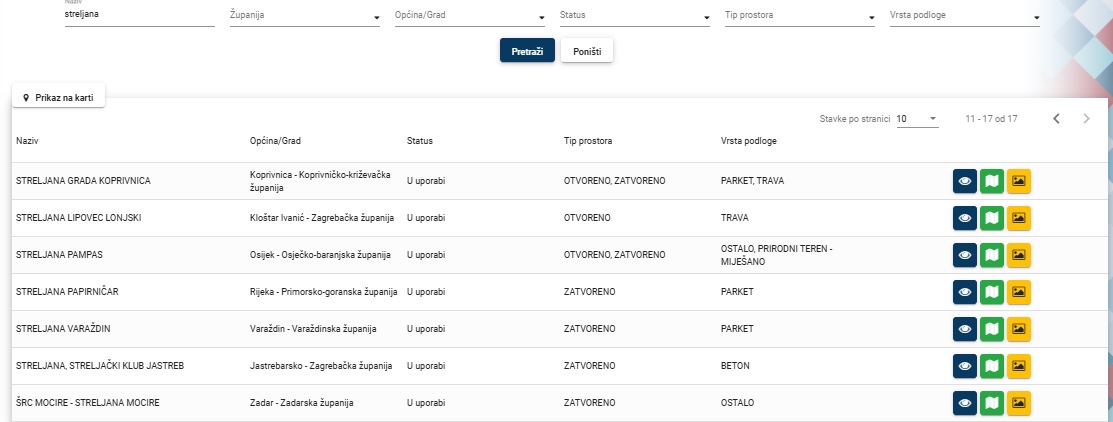Click the Naziv search text field
1113x422 pixels.
point(139,16)
